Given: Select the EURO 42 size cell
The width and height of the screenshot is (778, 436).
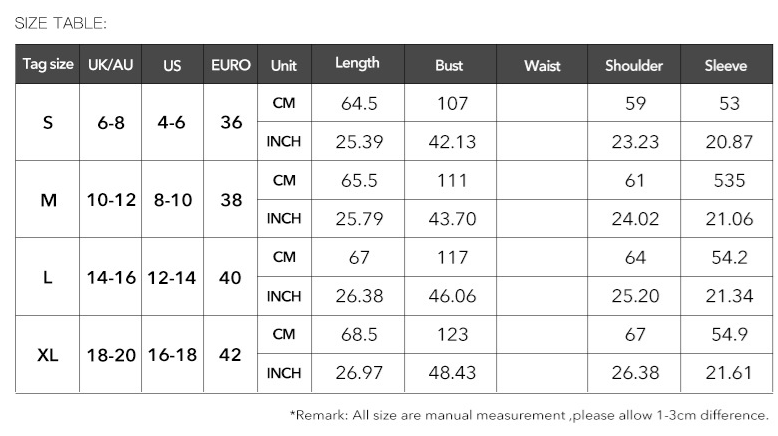Looking at the screenshot, I should [x=231, y=354].
